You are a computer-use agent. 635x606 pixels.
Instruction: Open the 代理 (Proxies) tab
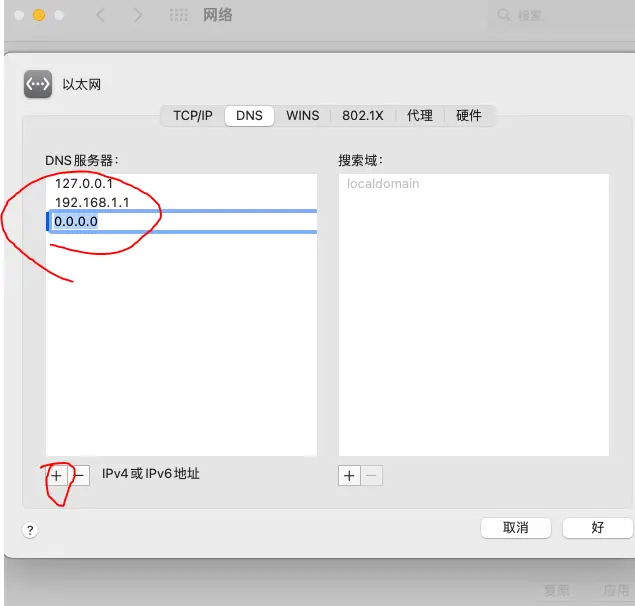(420, 116)
